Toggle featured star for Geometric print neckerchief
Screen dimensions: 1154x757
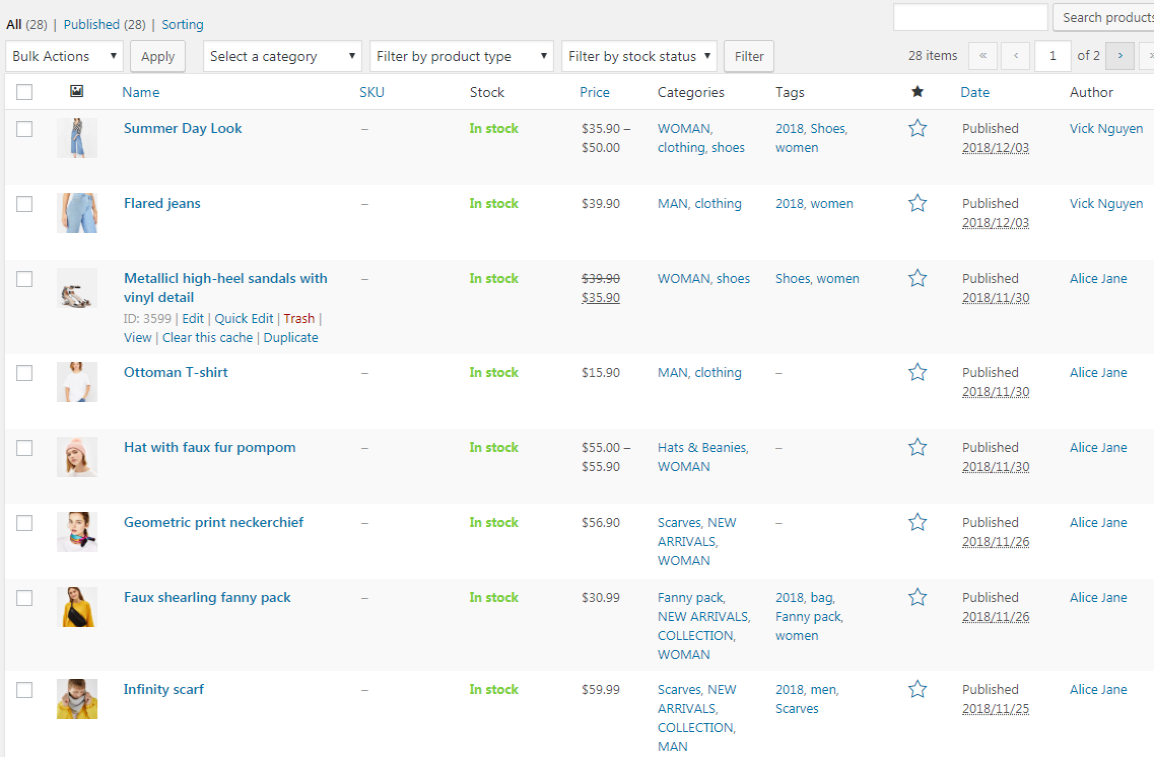pos(917,522)
